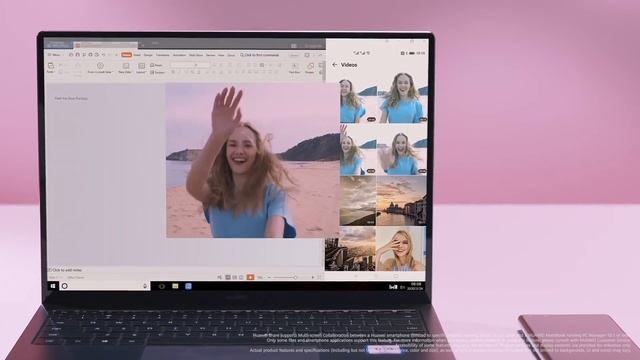Click the 'Click to find commands' search box

click(260, 55)
